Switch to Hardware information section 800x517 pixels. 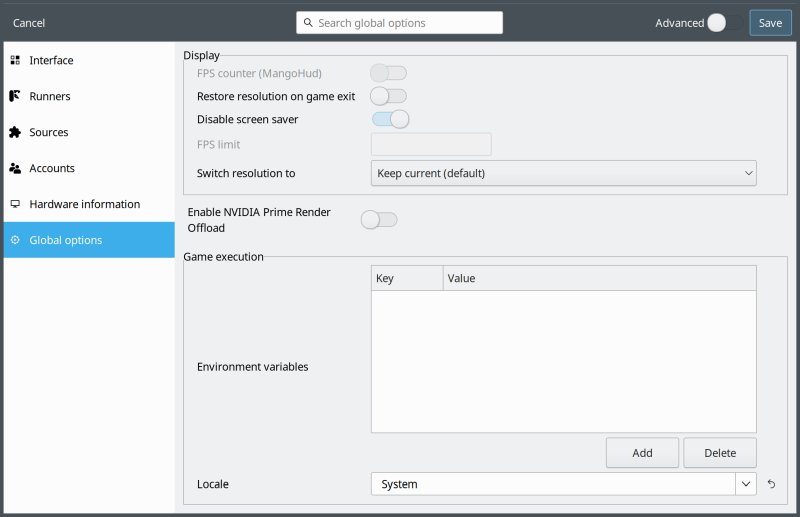84,205
